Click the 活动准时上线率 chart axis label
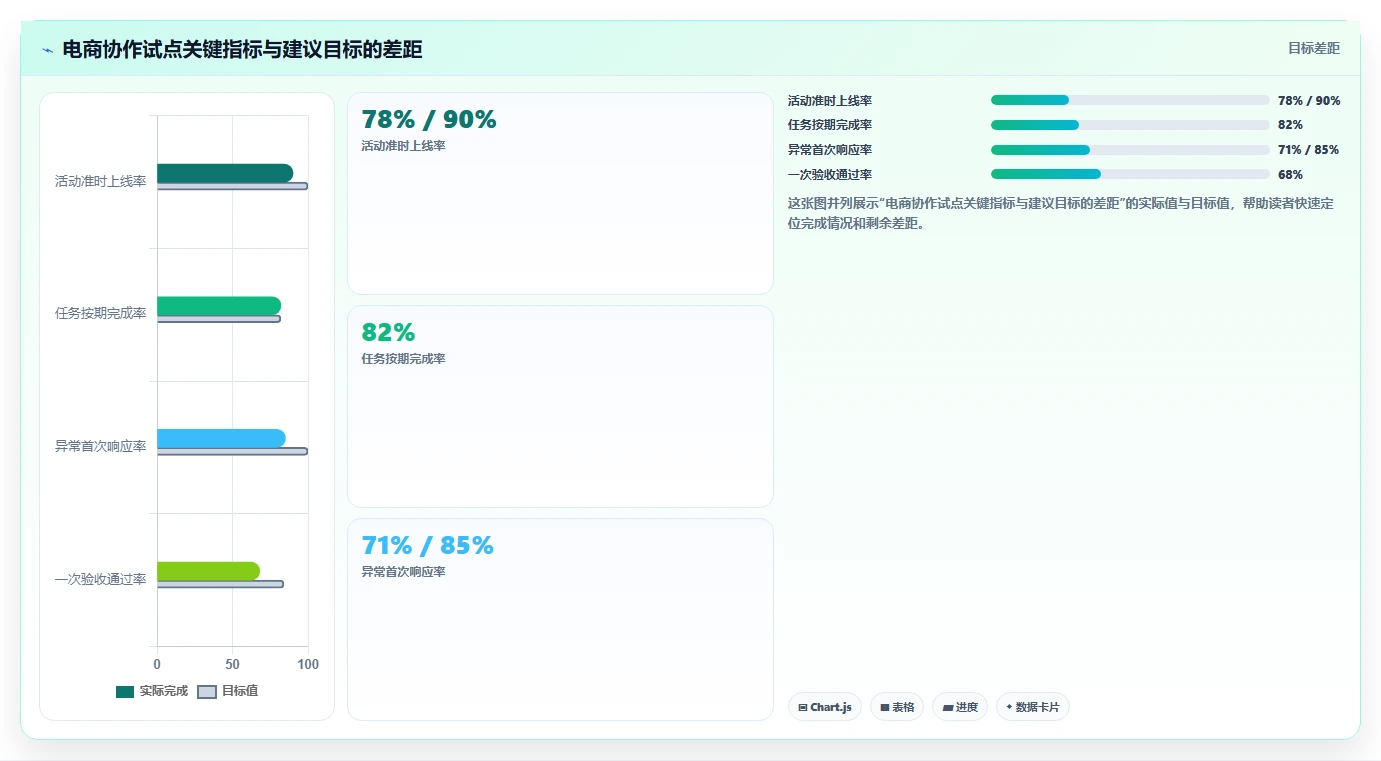Image resolution: width=1381 pixels, height=761 pixels. click(100, 181)
